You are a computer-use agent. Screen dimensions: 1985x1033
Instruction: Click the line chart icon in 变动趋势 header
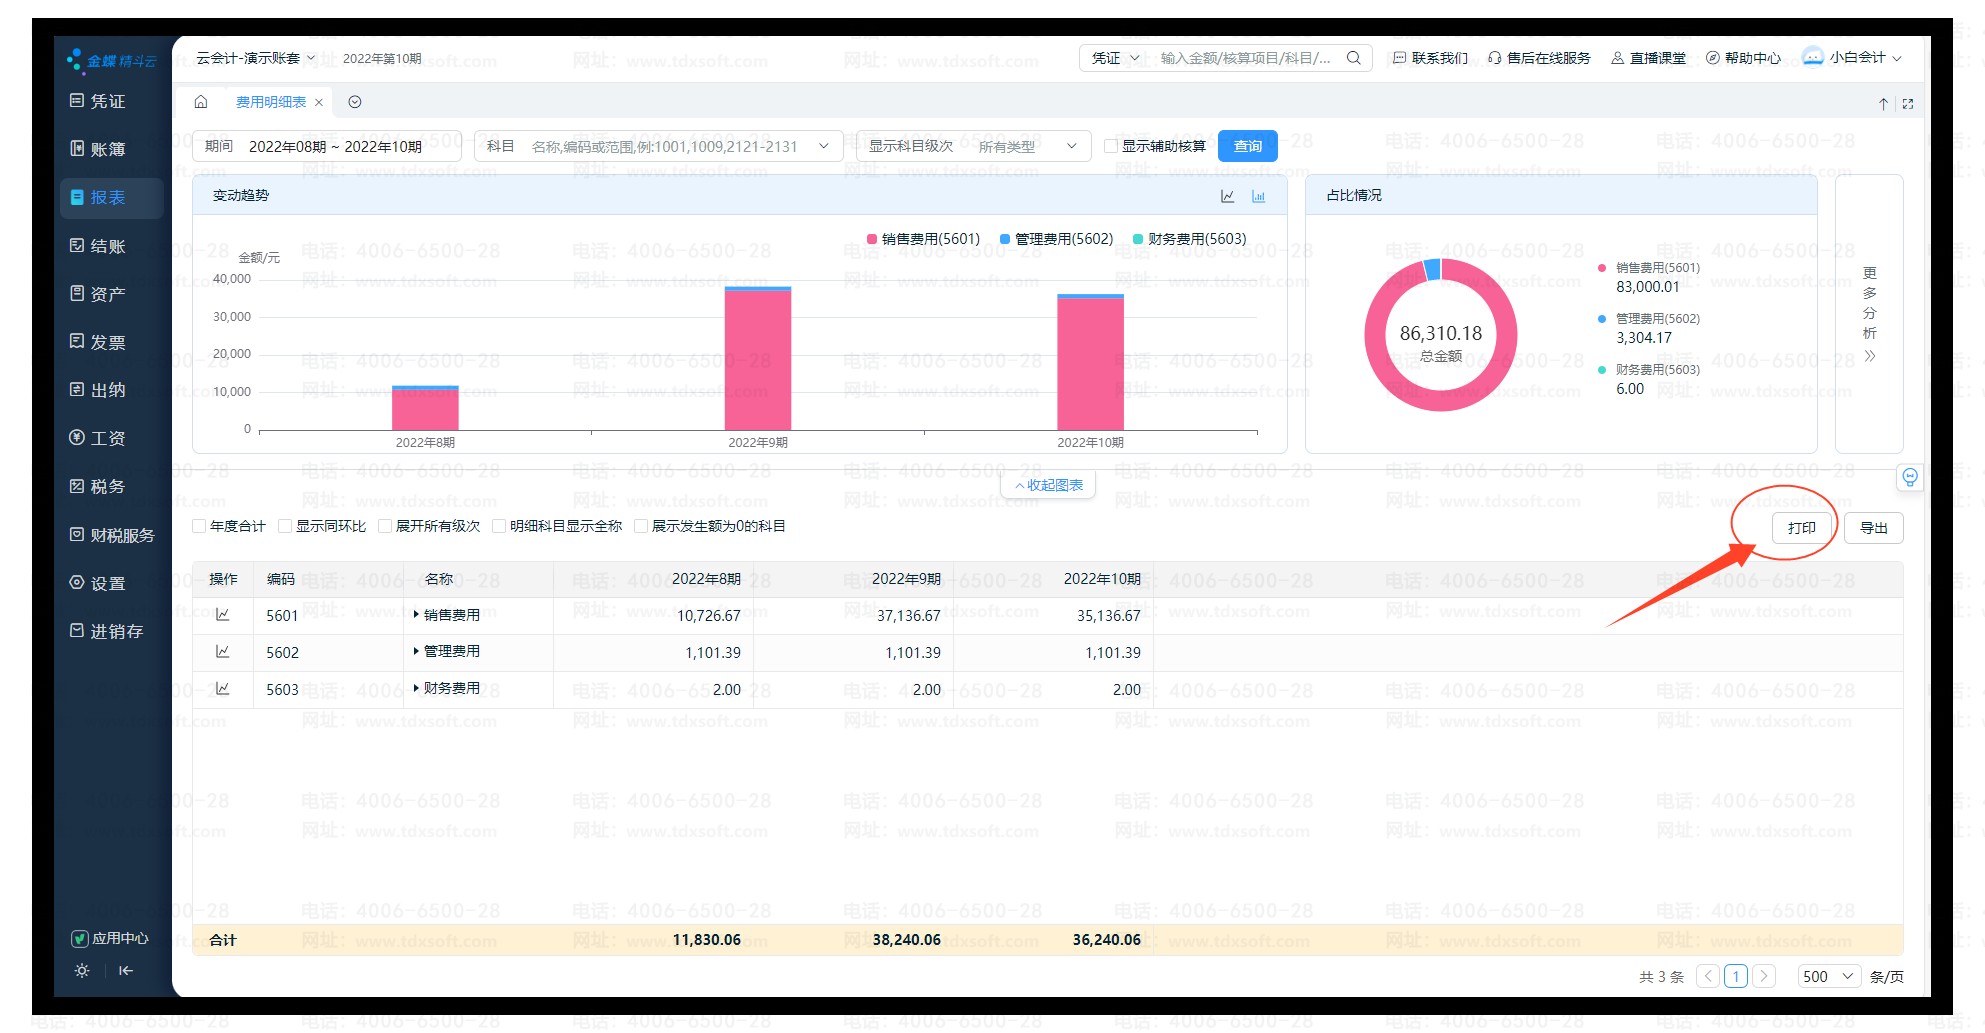[x=1227, y=196]
